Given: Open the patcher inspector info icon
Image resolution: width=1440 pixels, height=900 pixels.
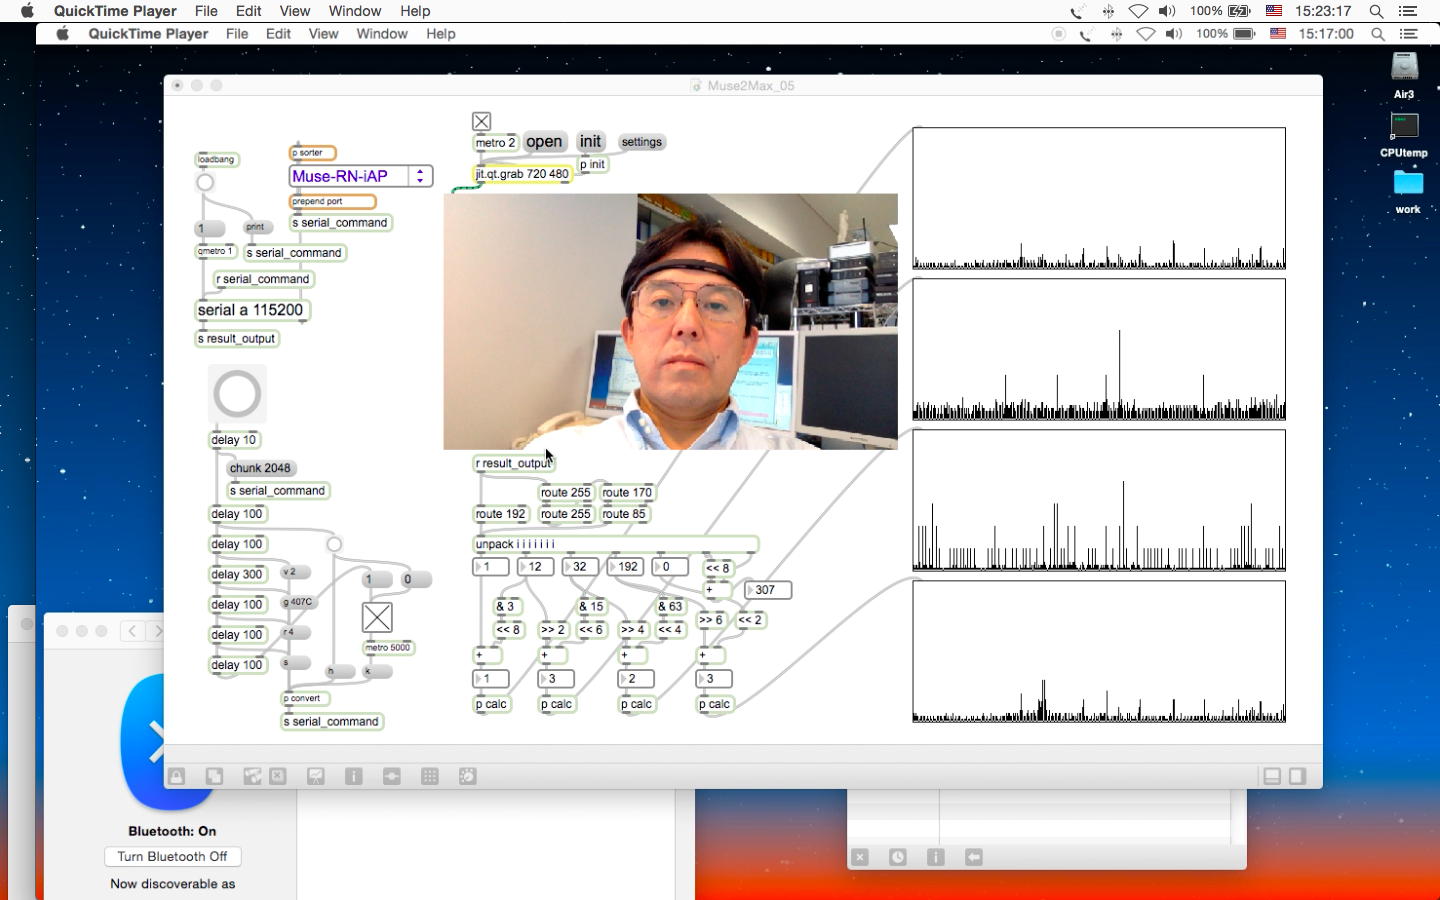Looking at the screenshot, I should pos(353,776).
